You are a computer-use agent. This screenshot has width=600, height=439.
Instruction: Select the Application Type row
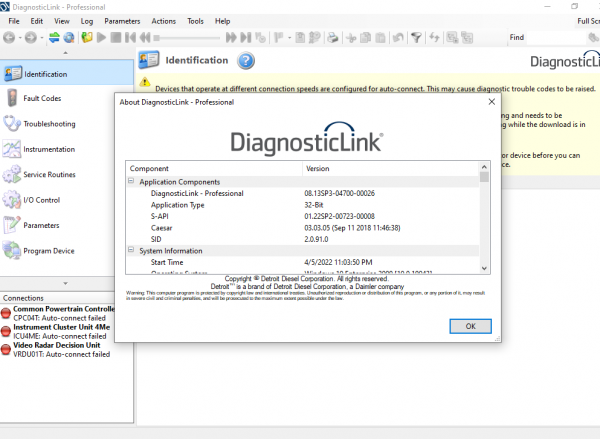(x=302, y=205)
